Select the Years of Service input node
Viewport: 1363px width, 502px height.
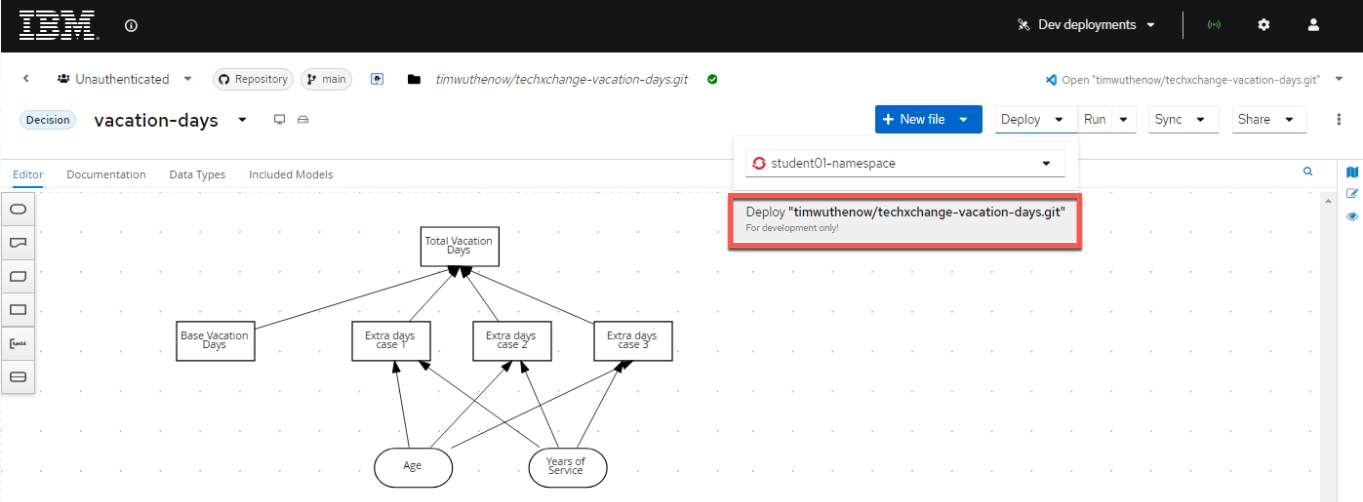click(567, 467)
